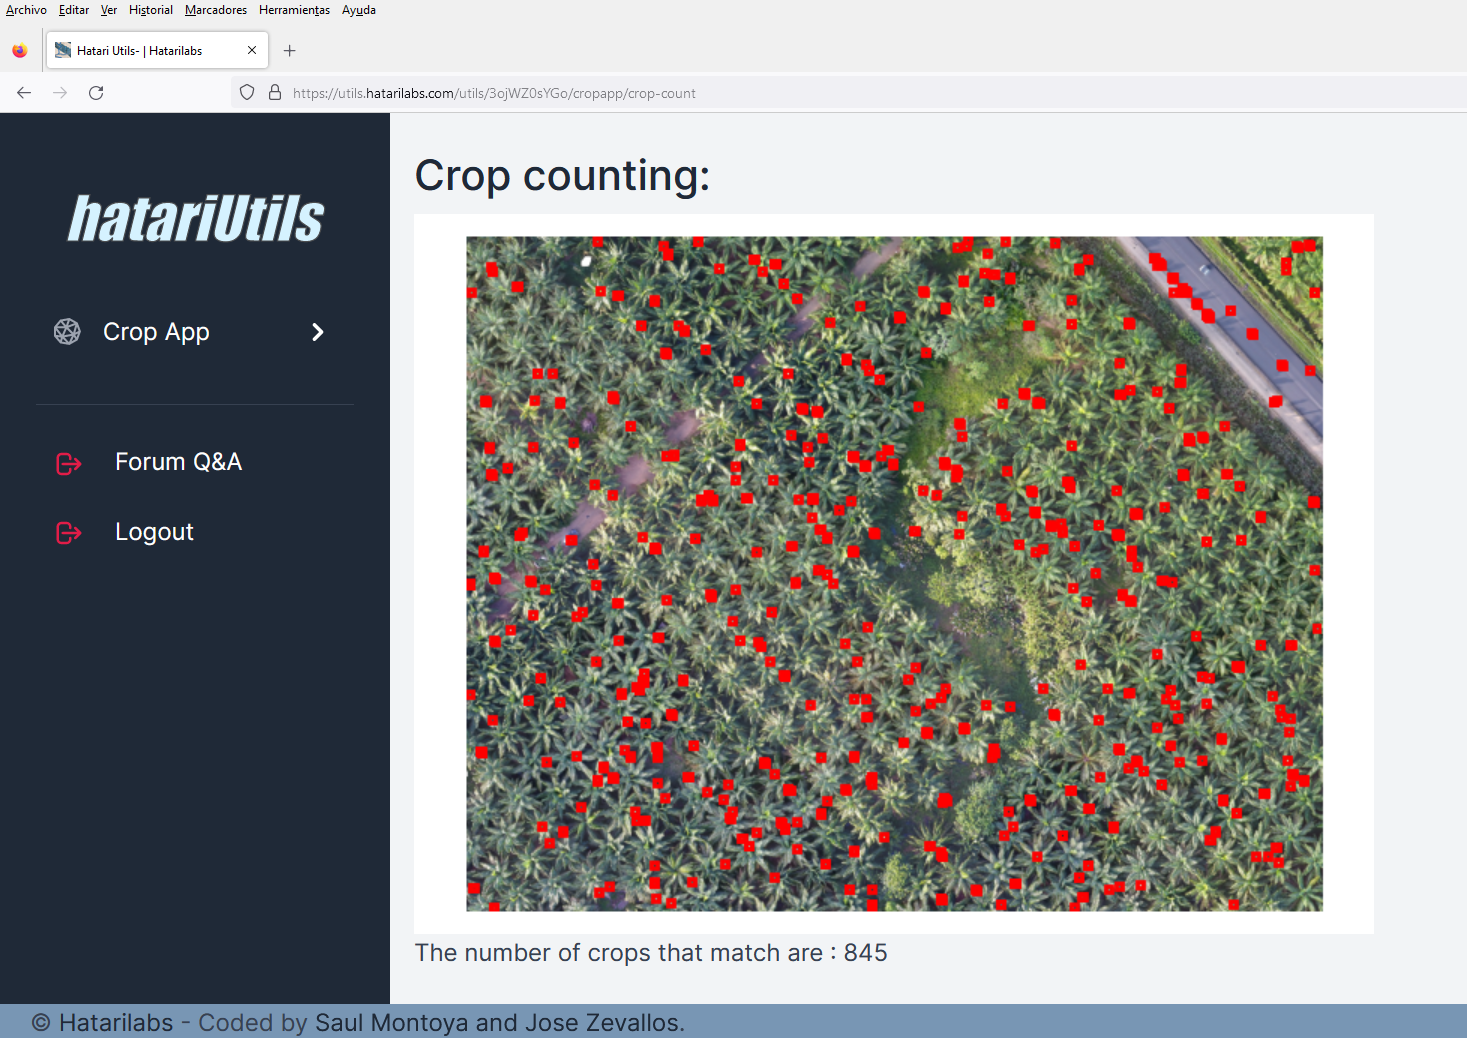Click the browser back arrow
Viewport: 1467px width, 1038px height.
click(x=24, y=93)
